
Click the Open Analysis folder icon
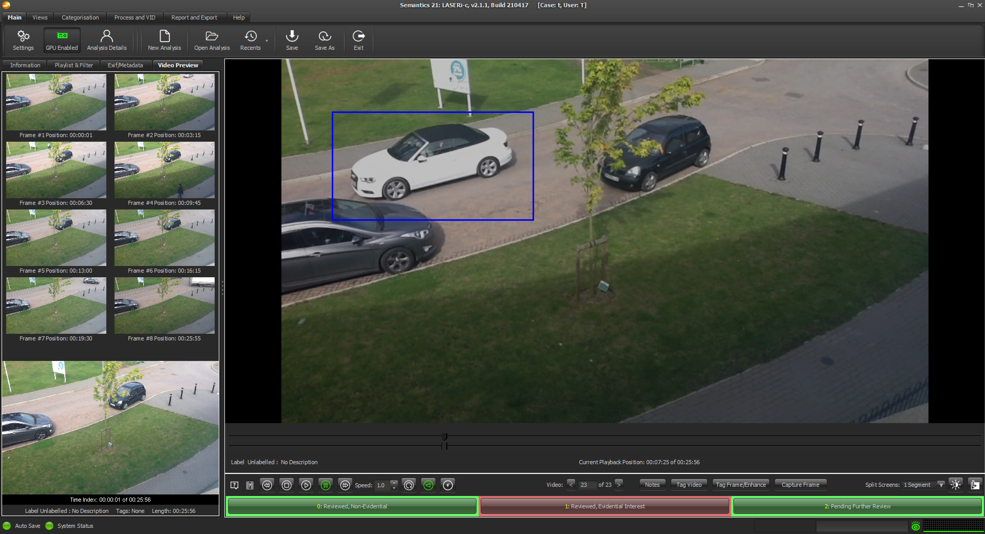coord(212,40)
